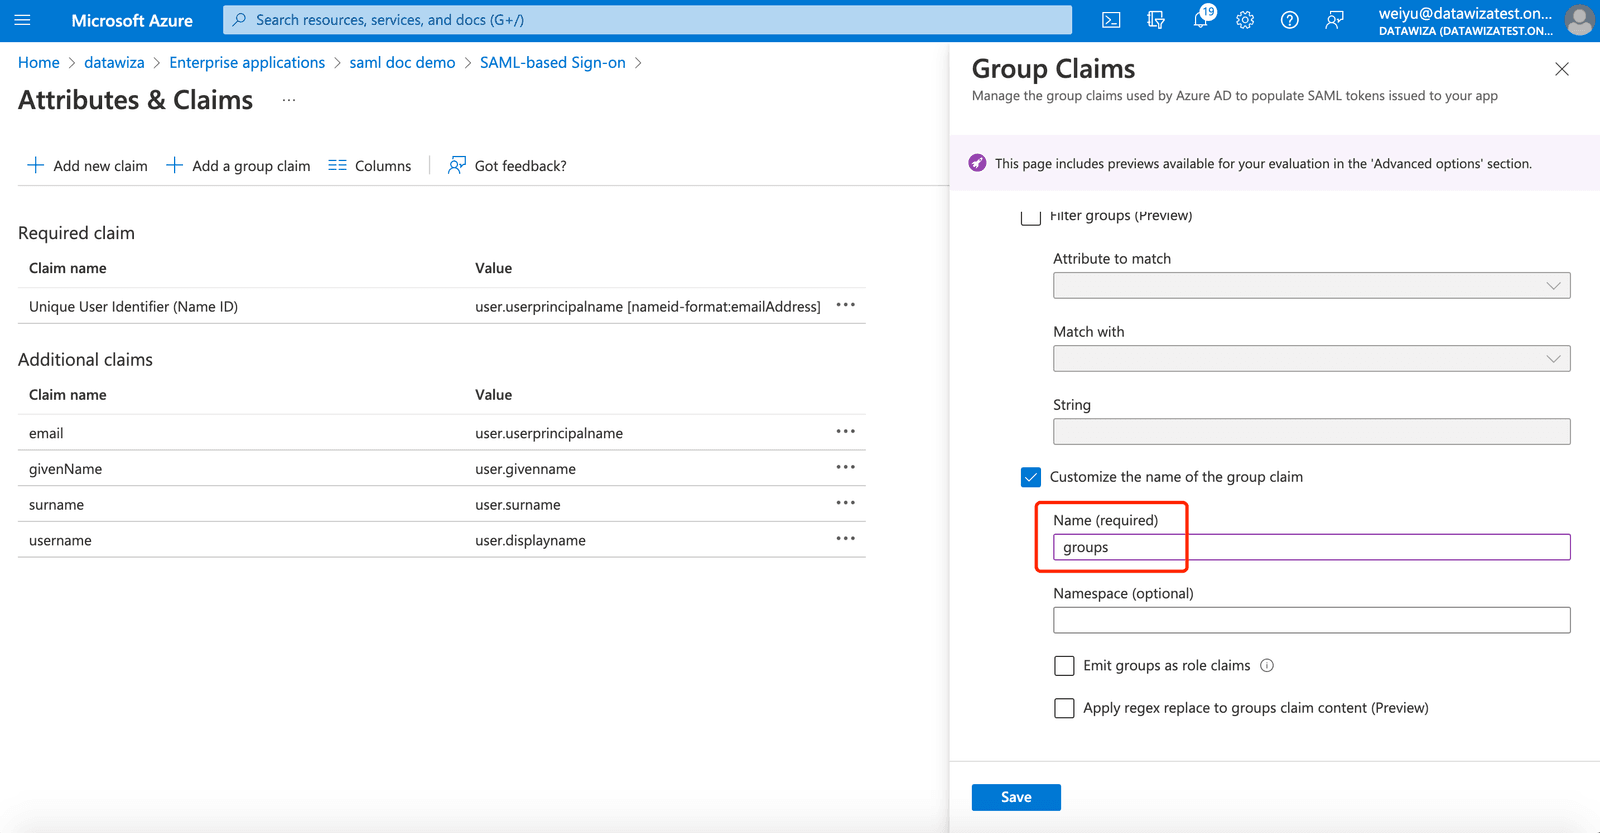Open the account avatar menu

pyautogui.click(x=1580, y=20)
